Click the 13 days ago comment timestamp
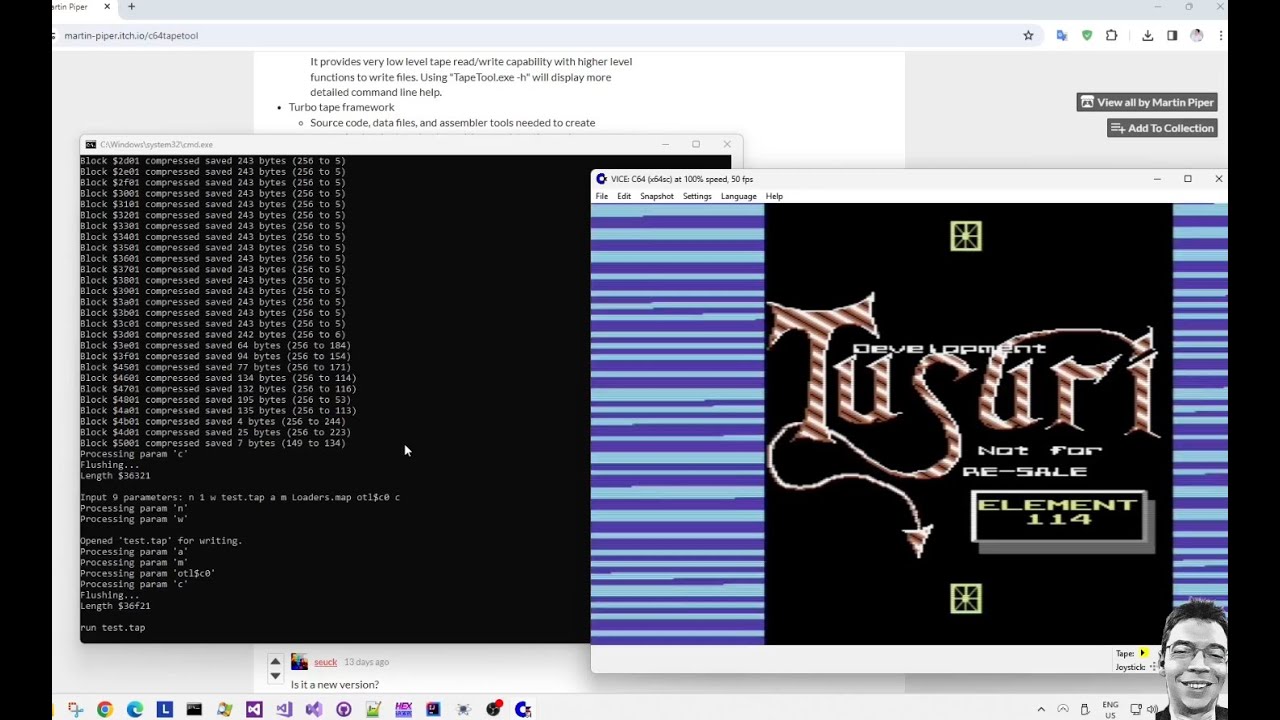Screen dimensions: 1280x720 (x=366, y=662)
